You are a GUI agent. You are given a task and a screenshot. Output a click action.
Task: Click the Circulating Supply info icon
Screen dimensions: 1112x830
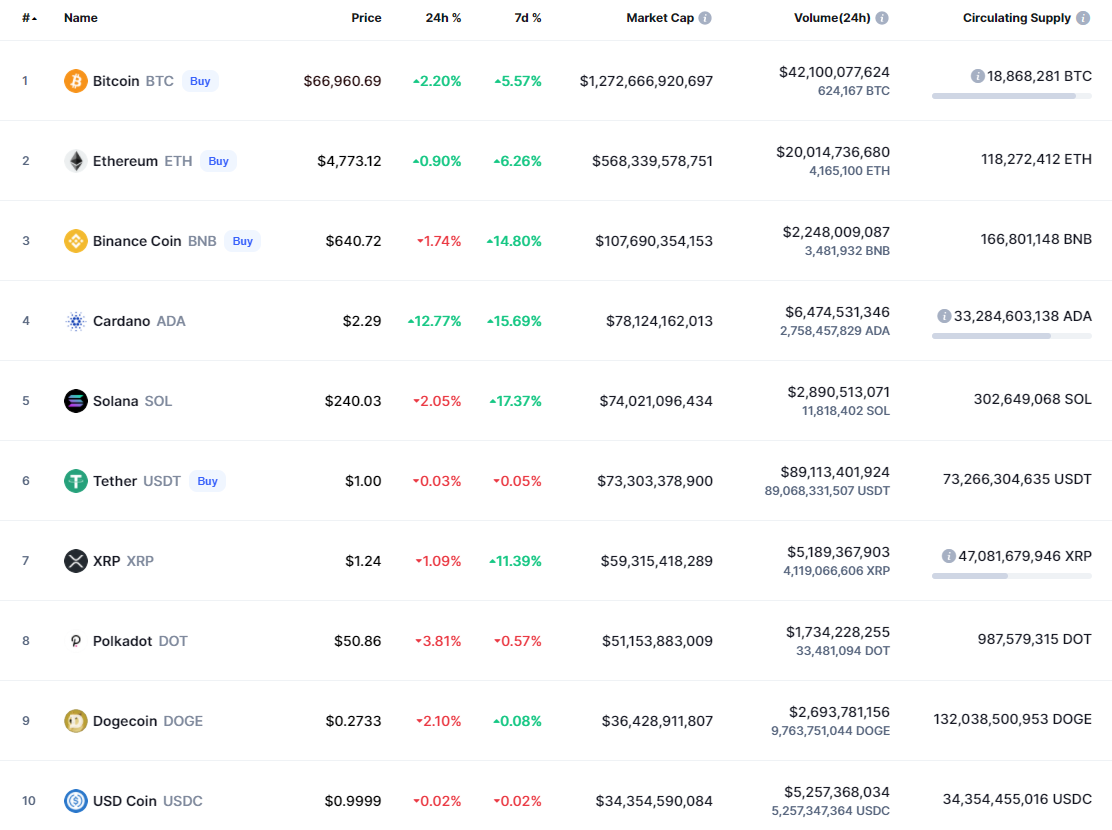pyautogui.click(x=1082, y=18)
